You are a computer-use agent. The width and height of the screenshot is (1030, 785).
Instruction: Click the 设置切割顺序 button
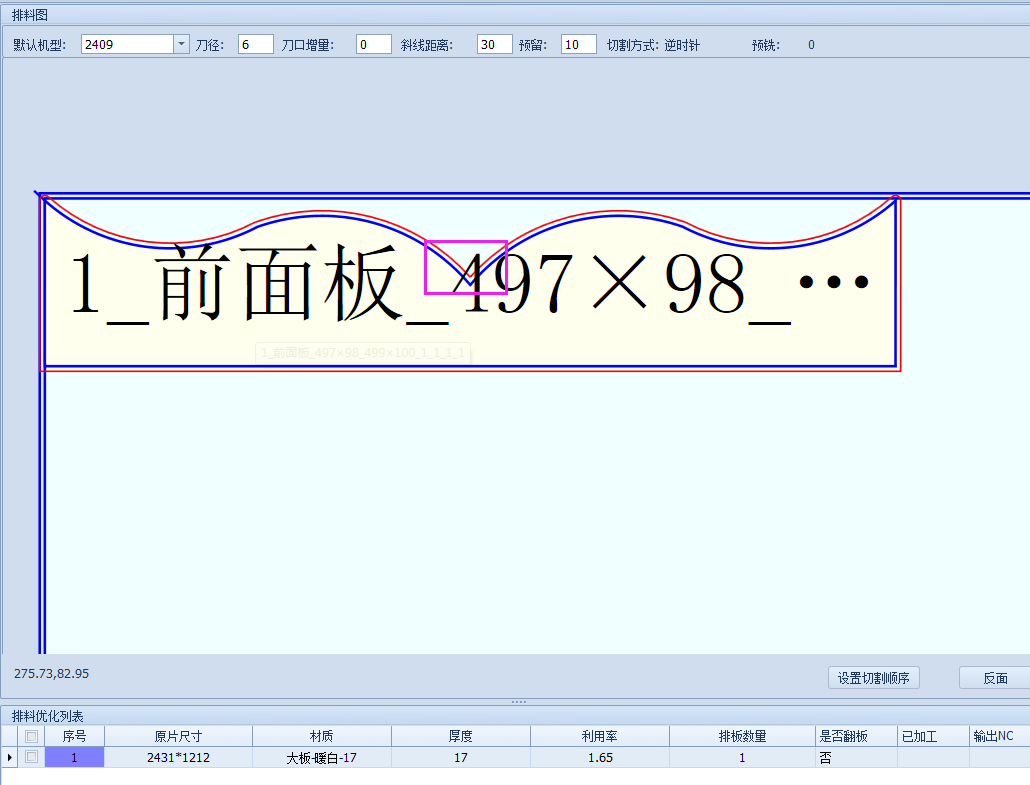pos(874,678)
